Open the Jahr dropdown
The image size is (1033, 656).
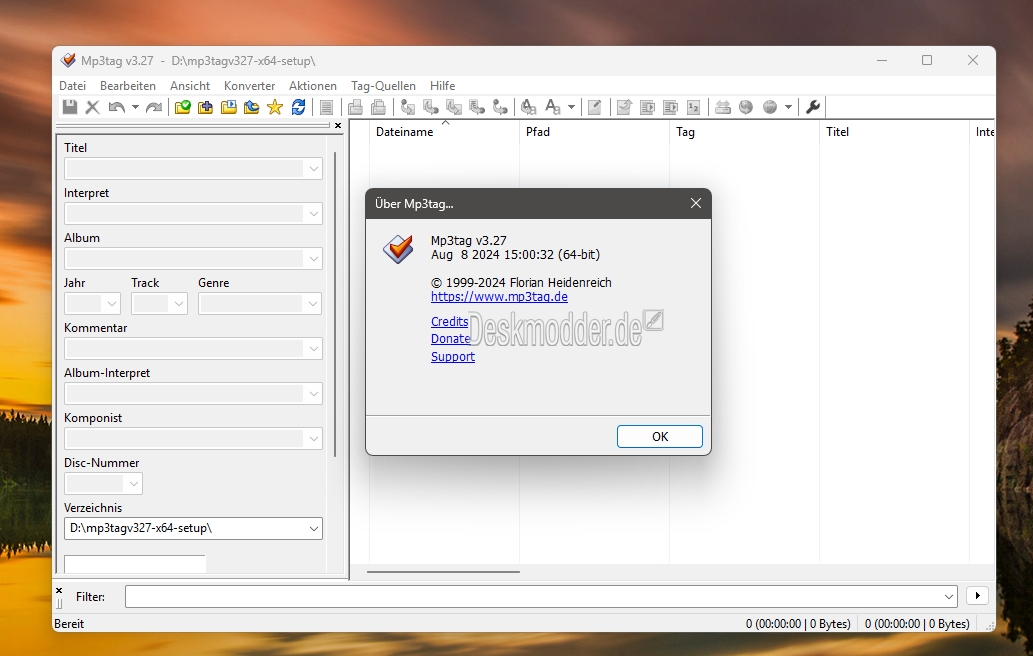[x=111, y=304]
